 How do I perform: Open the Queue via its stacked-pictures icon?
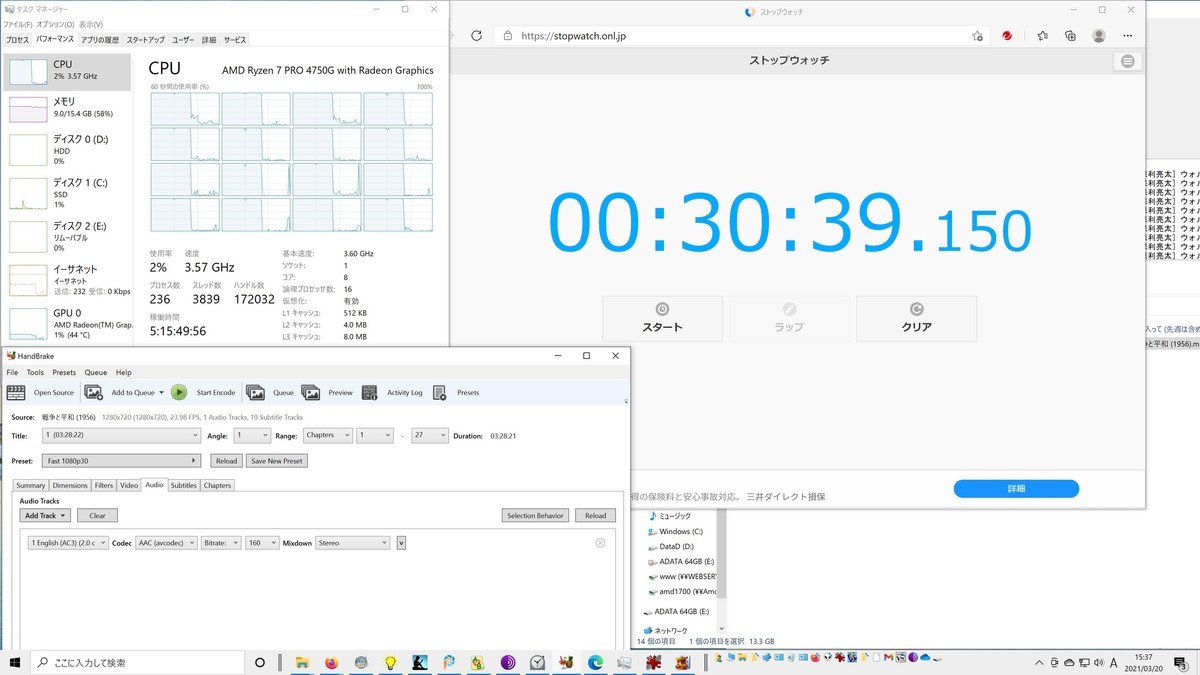pyautogui.click(x=255, y=393)
